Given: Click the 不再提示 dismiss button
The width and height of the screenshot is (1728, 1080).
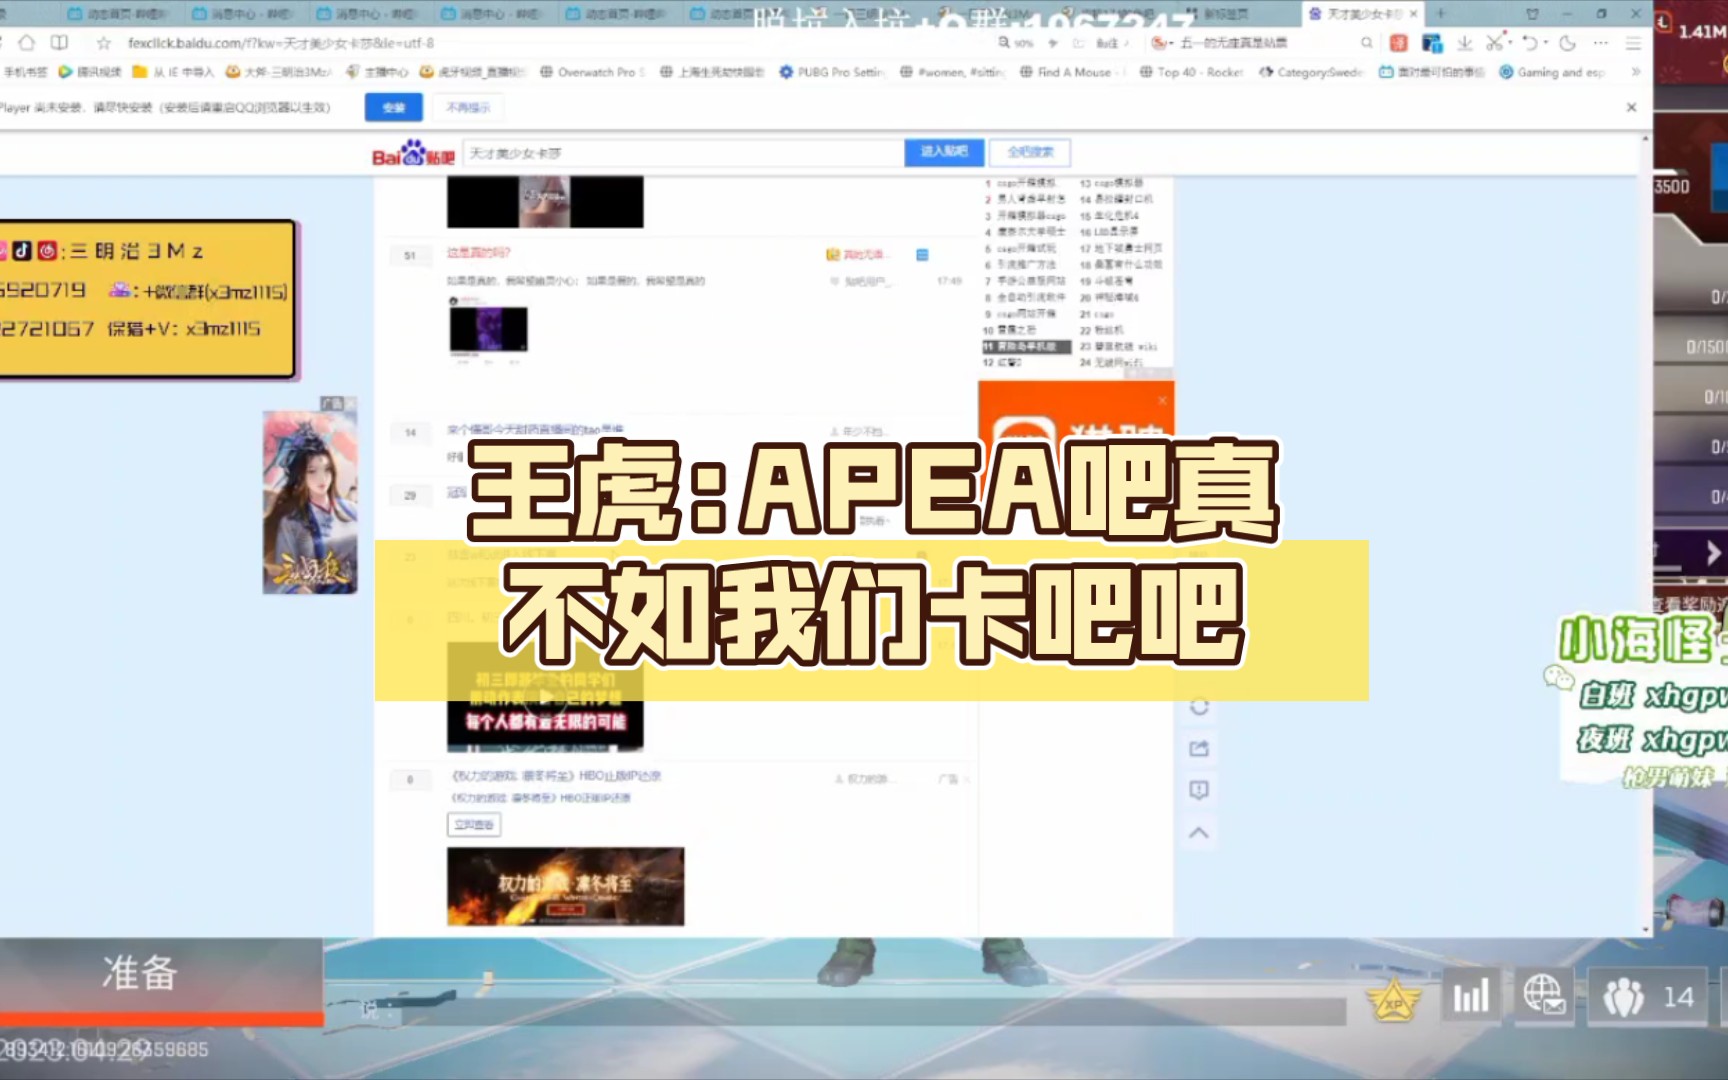Looking at the screenshot, I should click(468, 107).
